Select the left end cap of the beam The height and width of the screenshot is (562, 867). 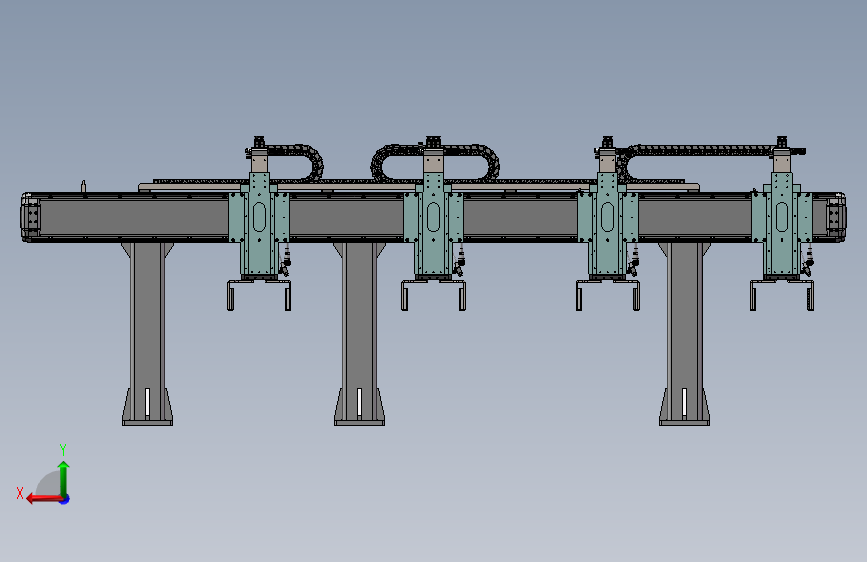(31, 216)
